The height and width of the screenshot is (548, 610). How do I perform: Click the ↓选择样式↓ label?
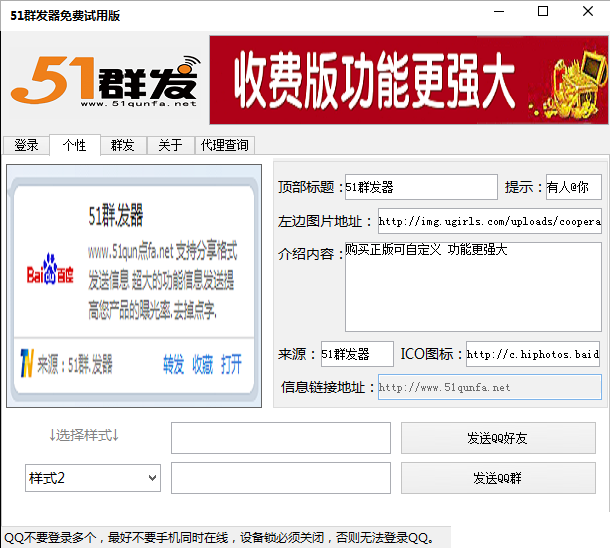point(84,435)
